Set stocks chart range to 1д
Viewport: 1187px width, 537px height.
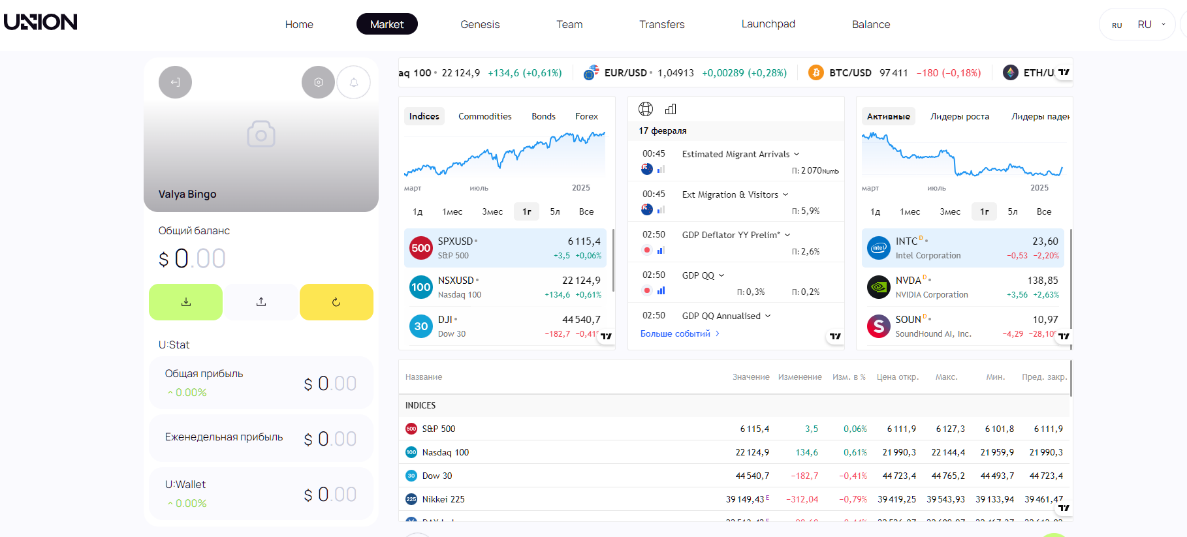point(876,211)
